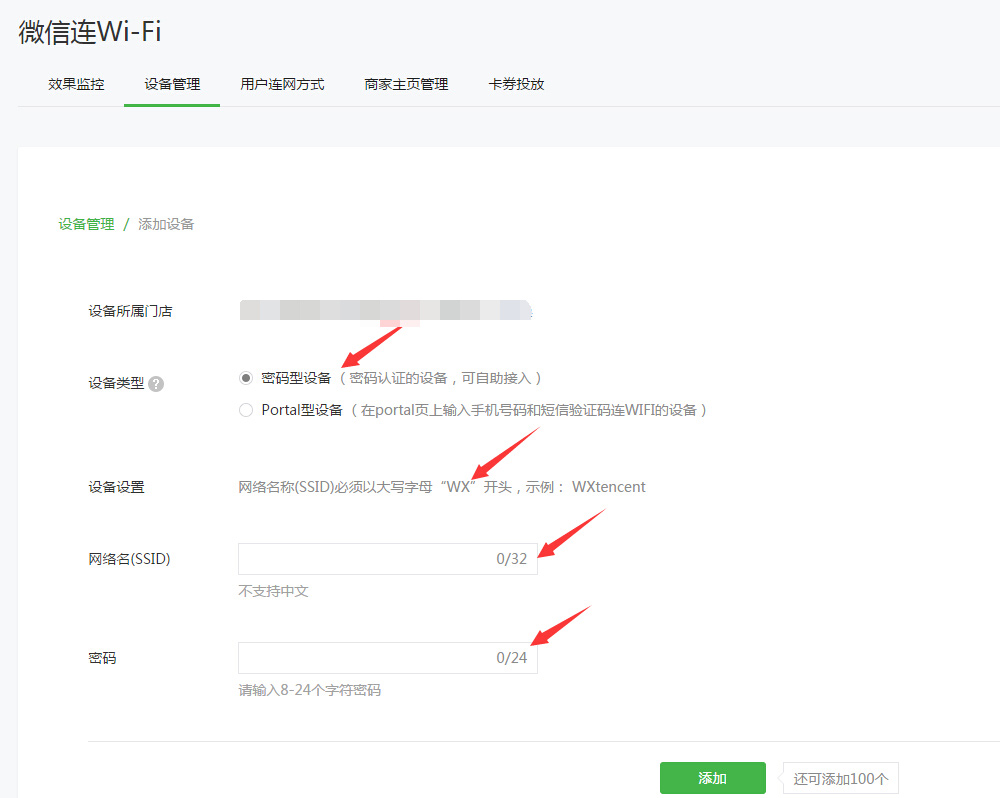Focus the 密码 input field

(x=388, y=658)
